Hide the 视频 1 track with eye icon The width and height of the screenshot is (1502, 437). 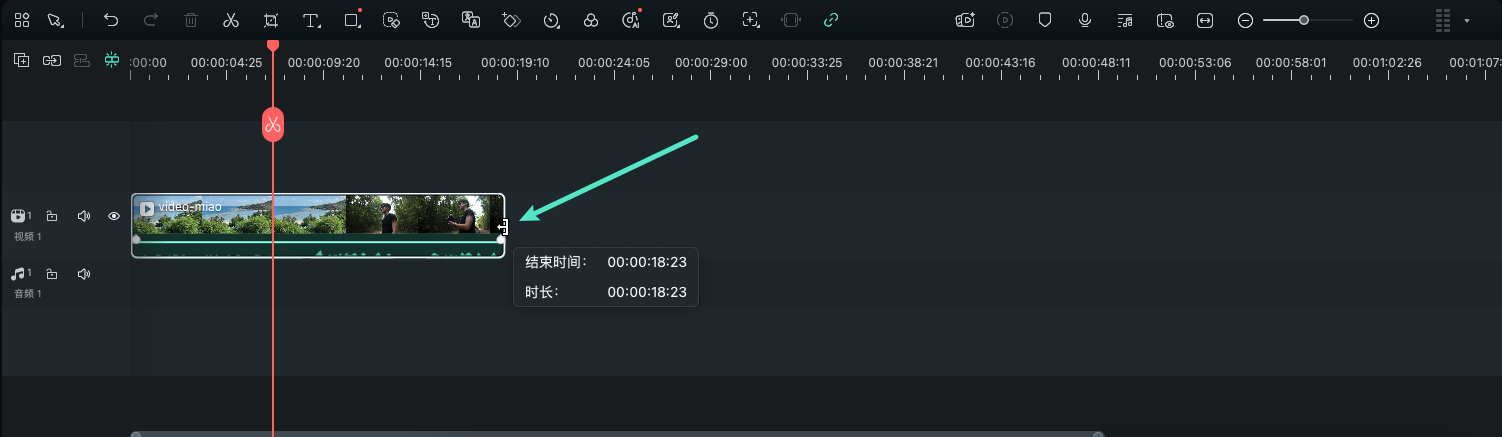click(x=114, y=216)
